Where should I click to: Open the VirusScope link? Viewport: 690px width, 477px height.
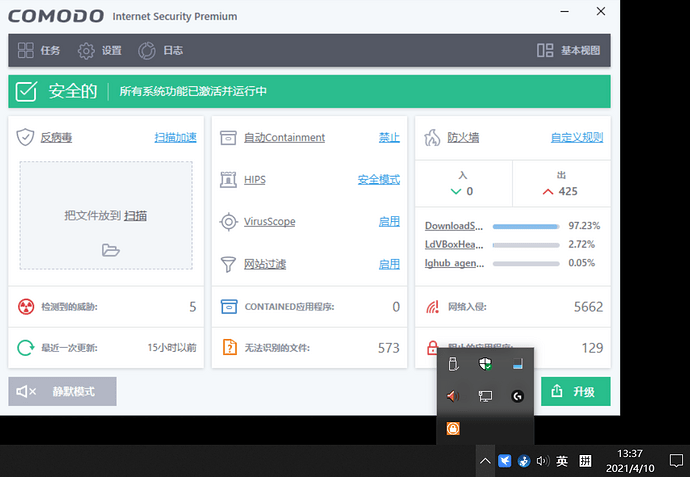pos(270,222)
